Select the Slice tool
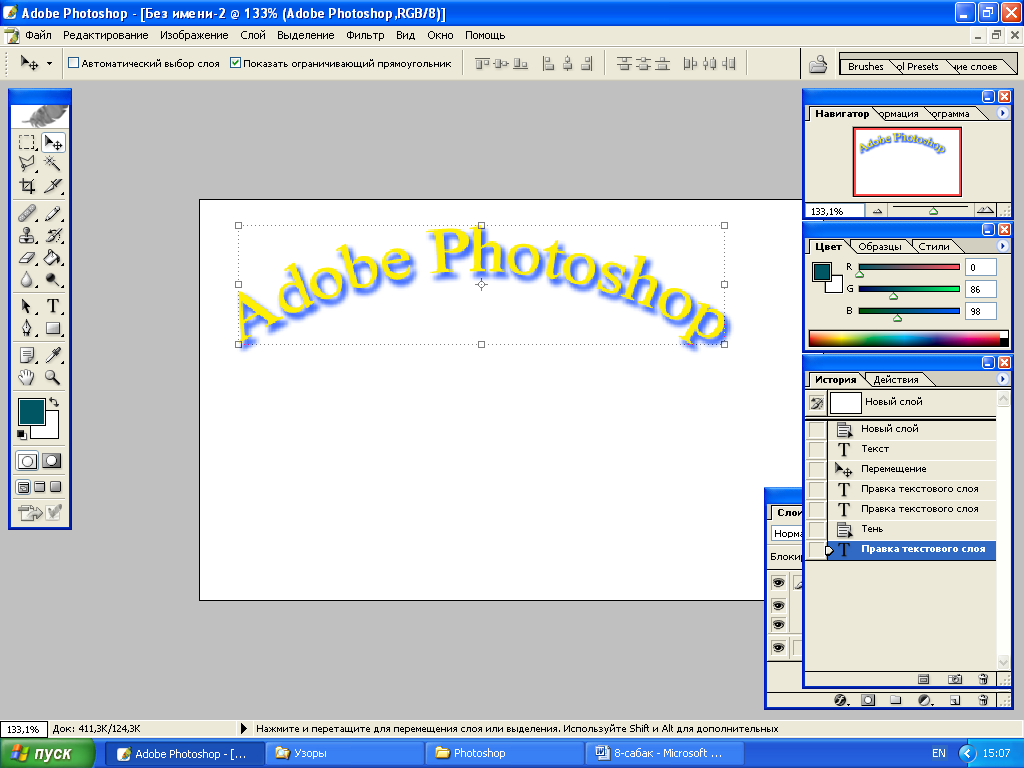Screen dimensions: 1024x768 pos(53,185)
